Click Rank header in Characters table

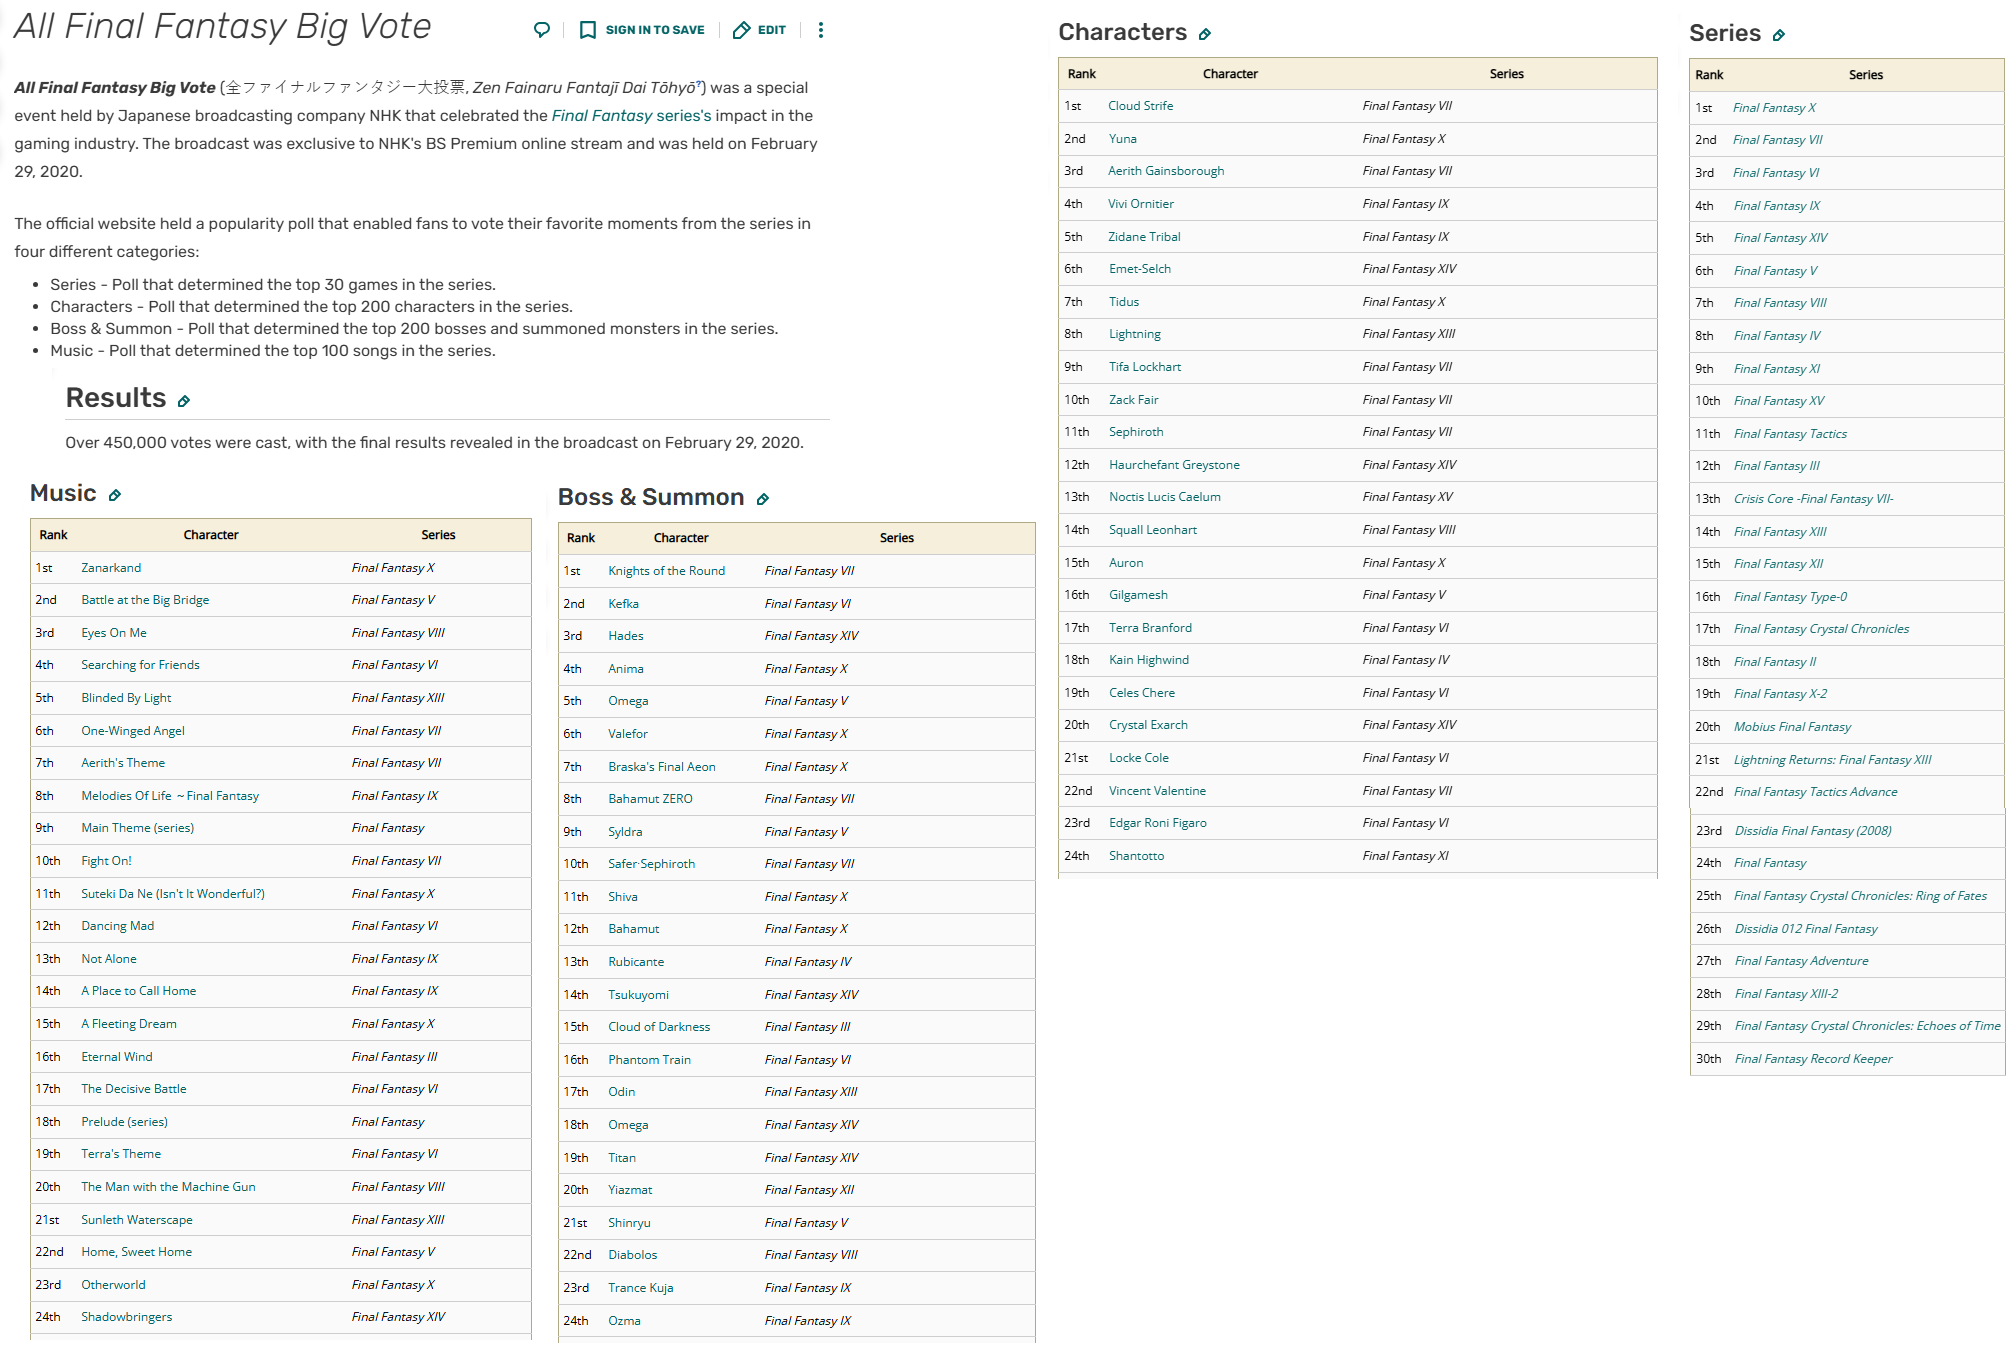[1081, 74]
